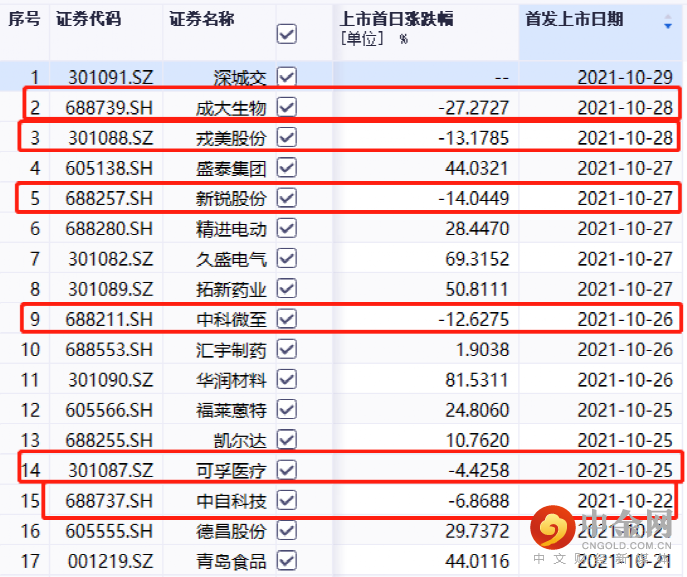The width and height of the screenshot is (687, 577).
Task: Uncheck the checkbox for 凯尔达
Action: tap(287, 440)
